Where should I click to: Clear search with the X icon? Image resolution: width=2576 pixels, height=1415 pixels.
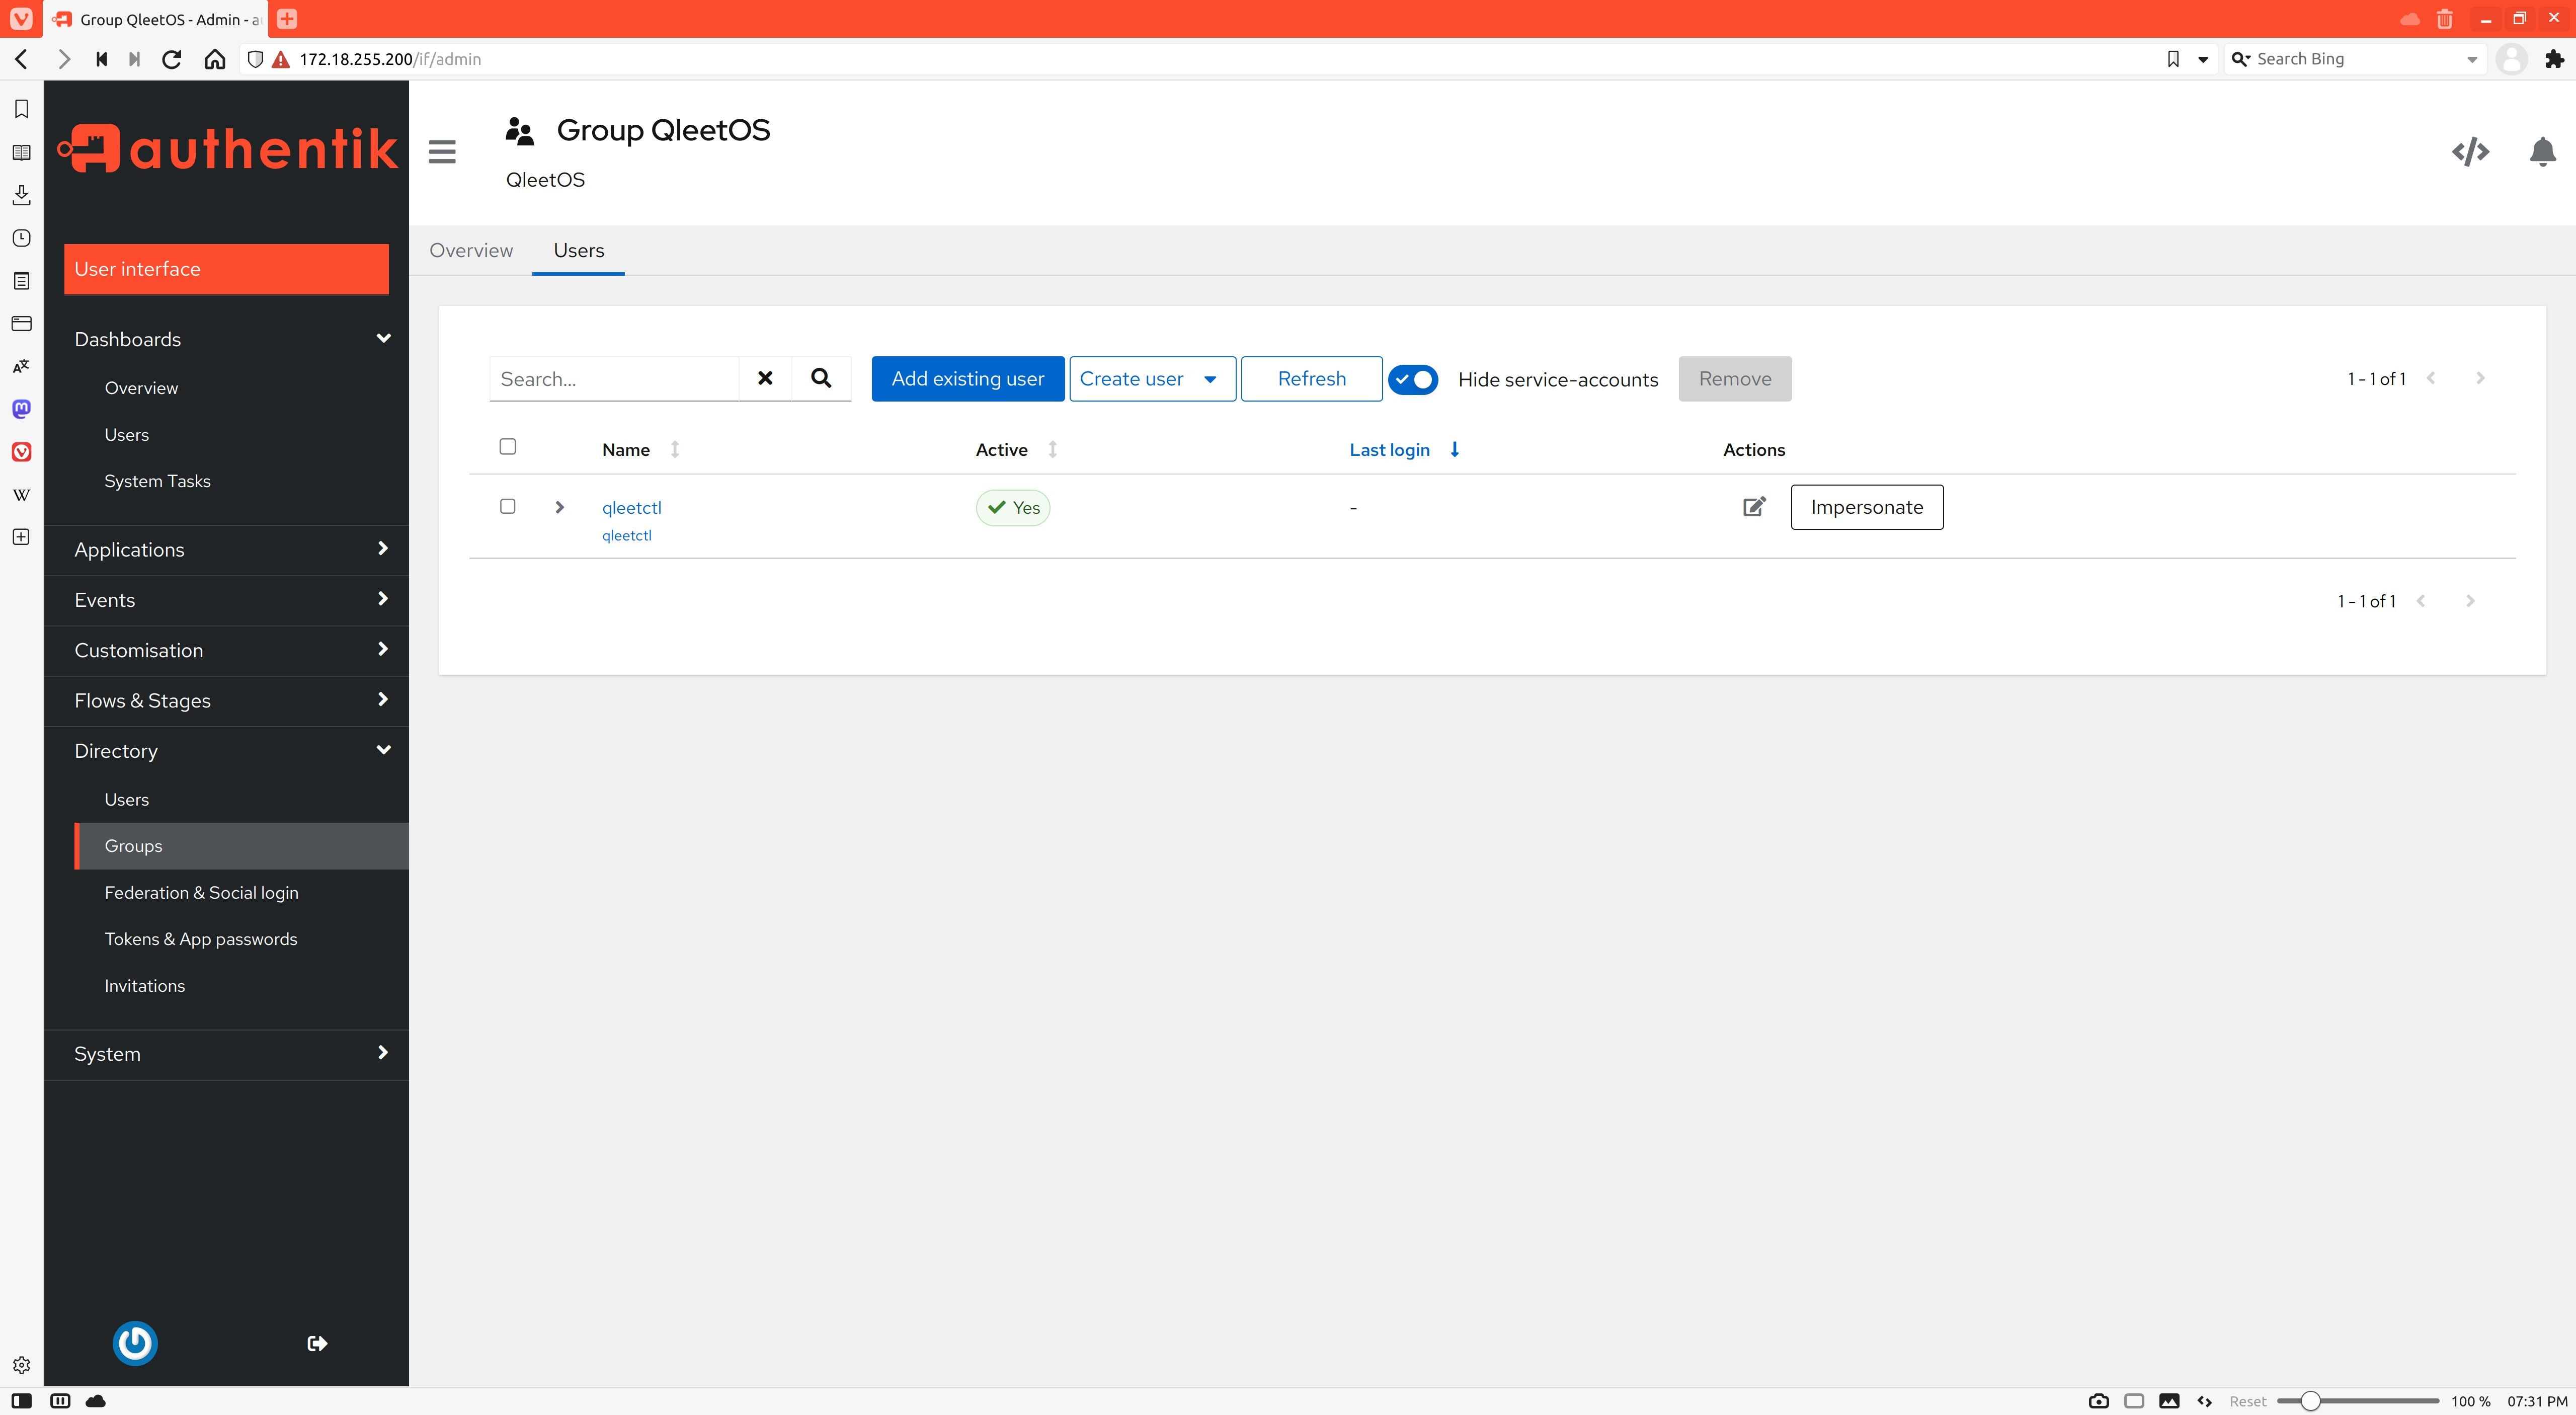tap(765, 378)
